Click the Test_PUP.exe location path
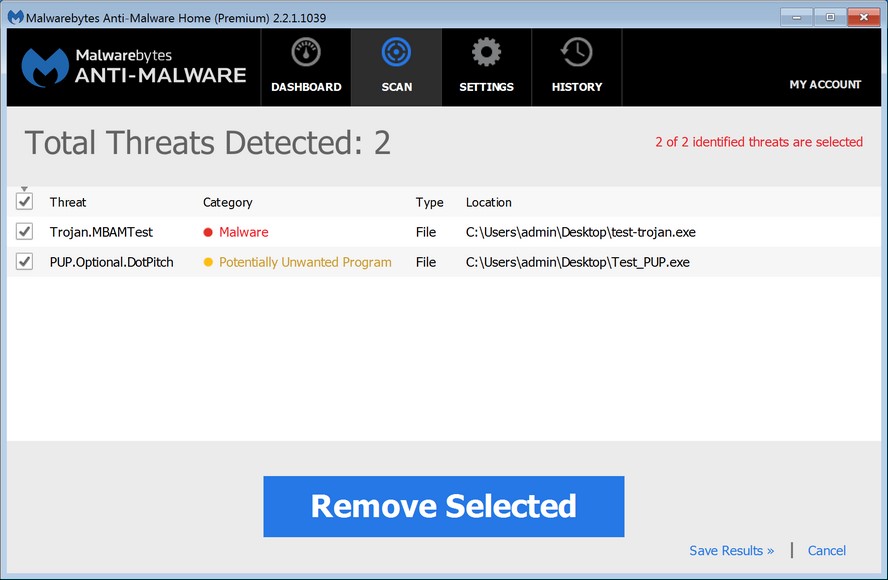 point(578,262)
